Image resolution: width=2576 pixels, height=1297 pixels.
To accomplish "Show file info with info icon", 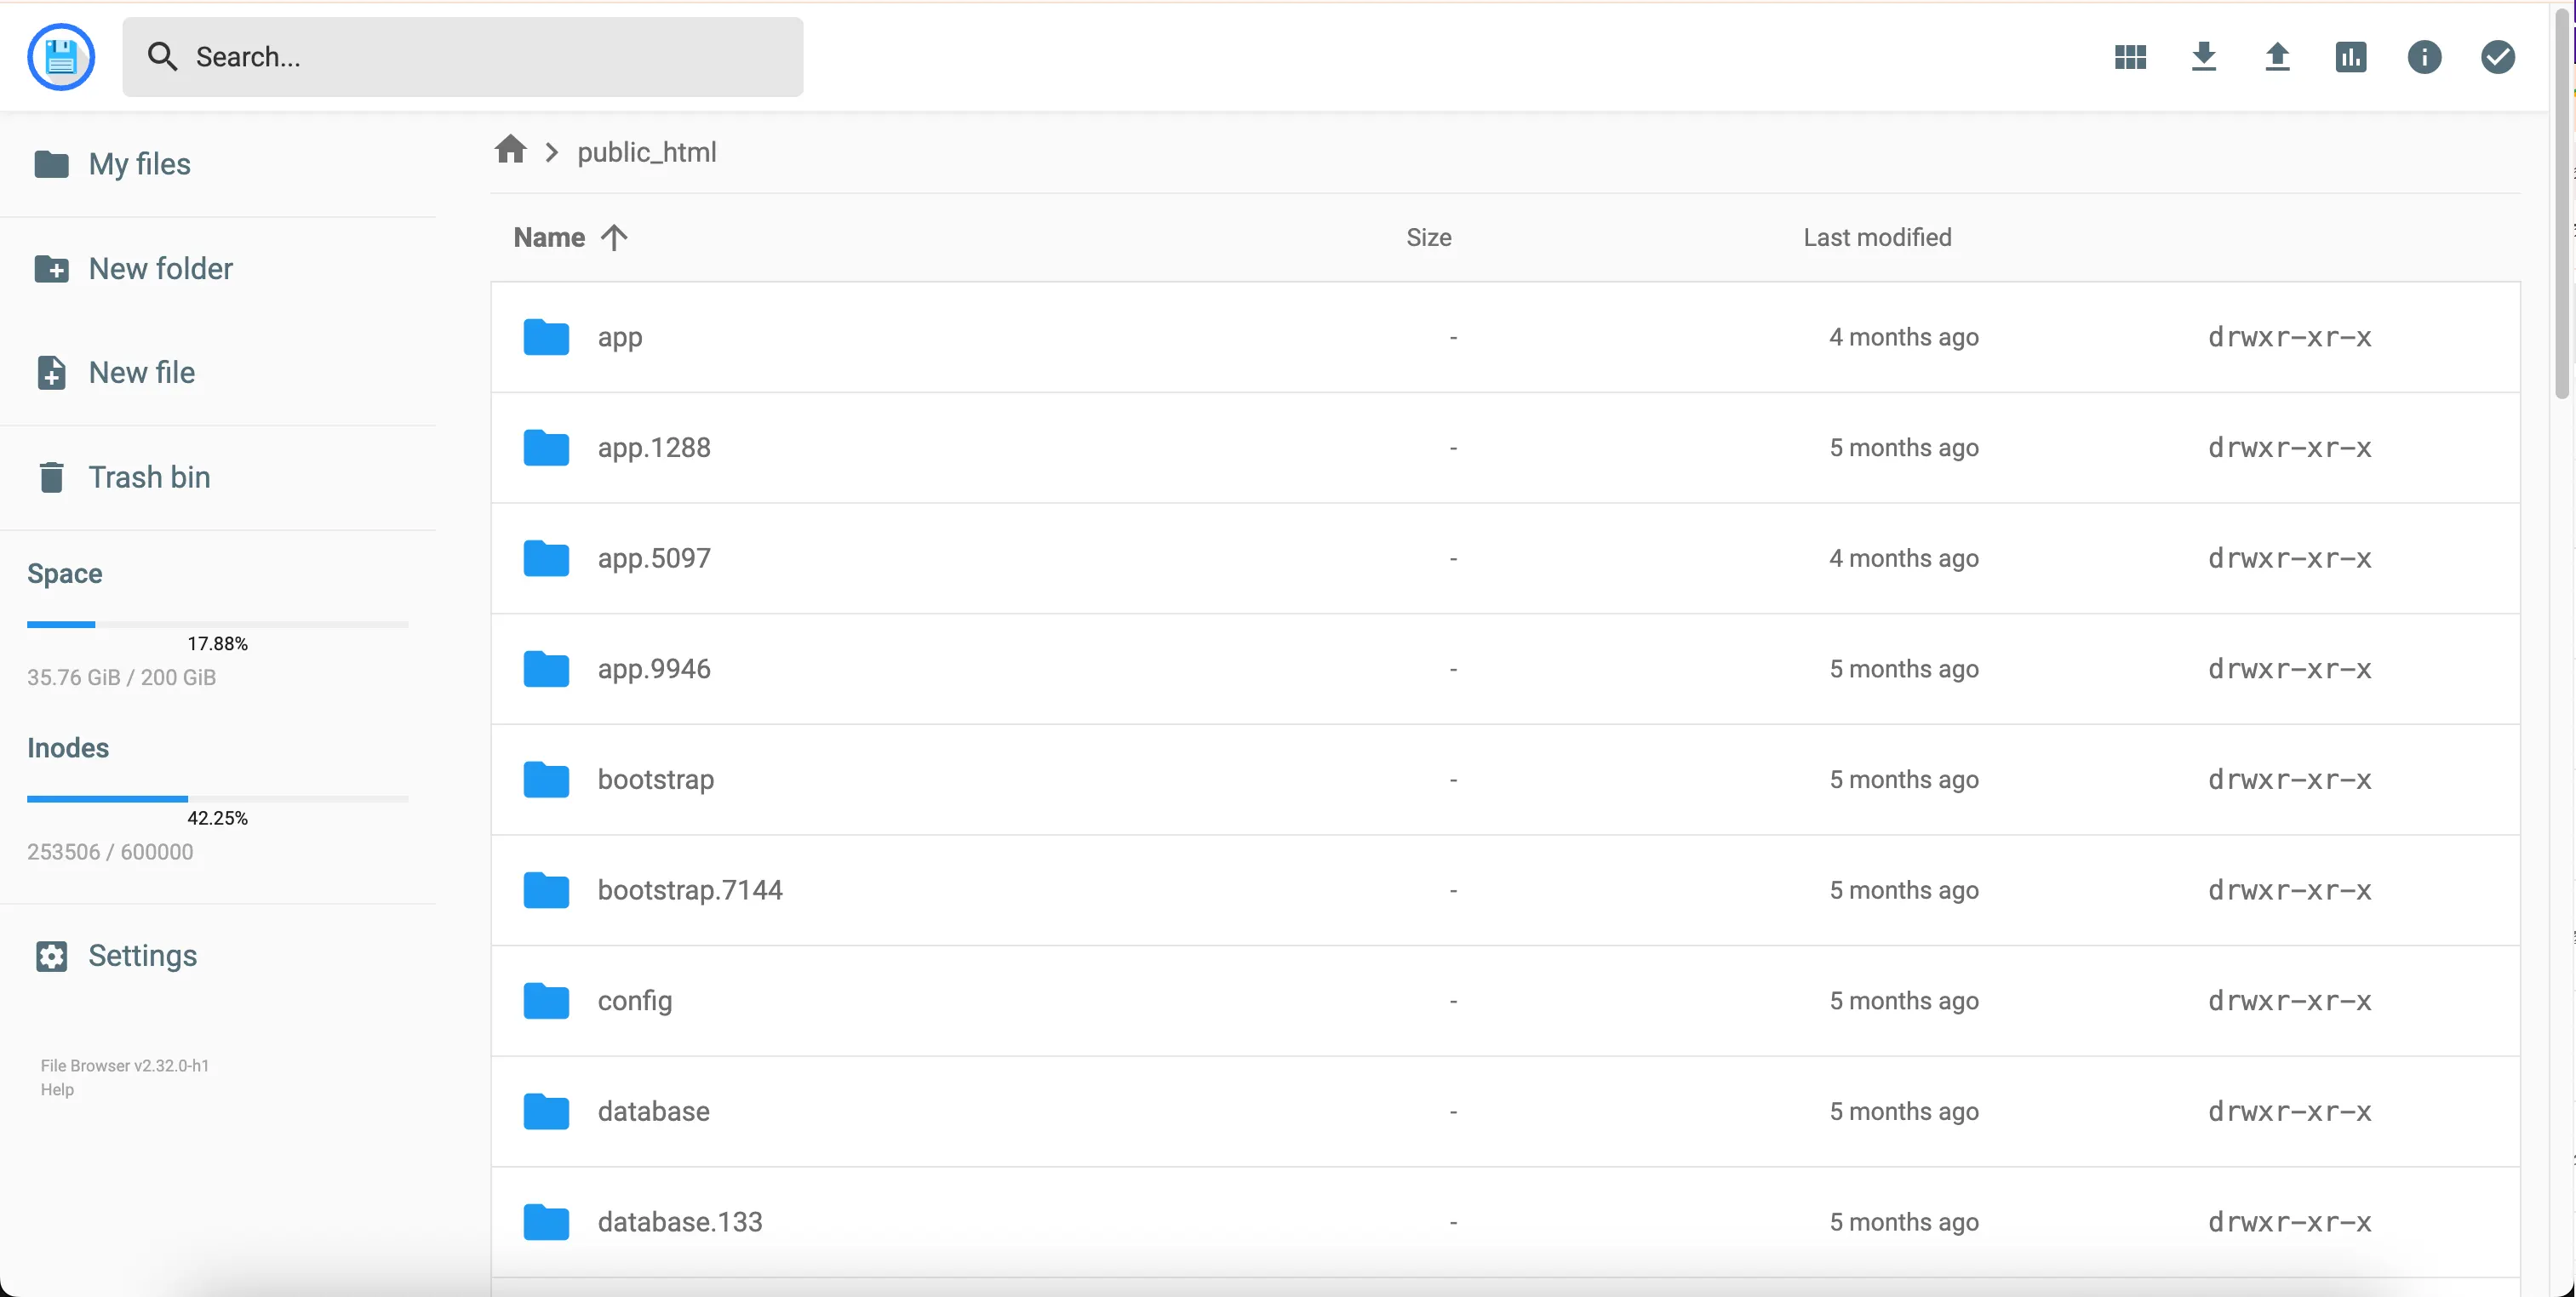I will (2424, 57).
